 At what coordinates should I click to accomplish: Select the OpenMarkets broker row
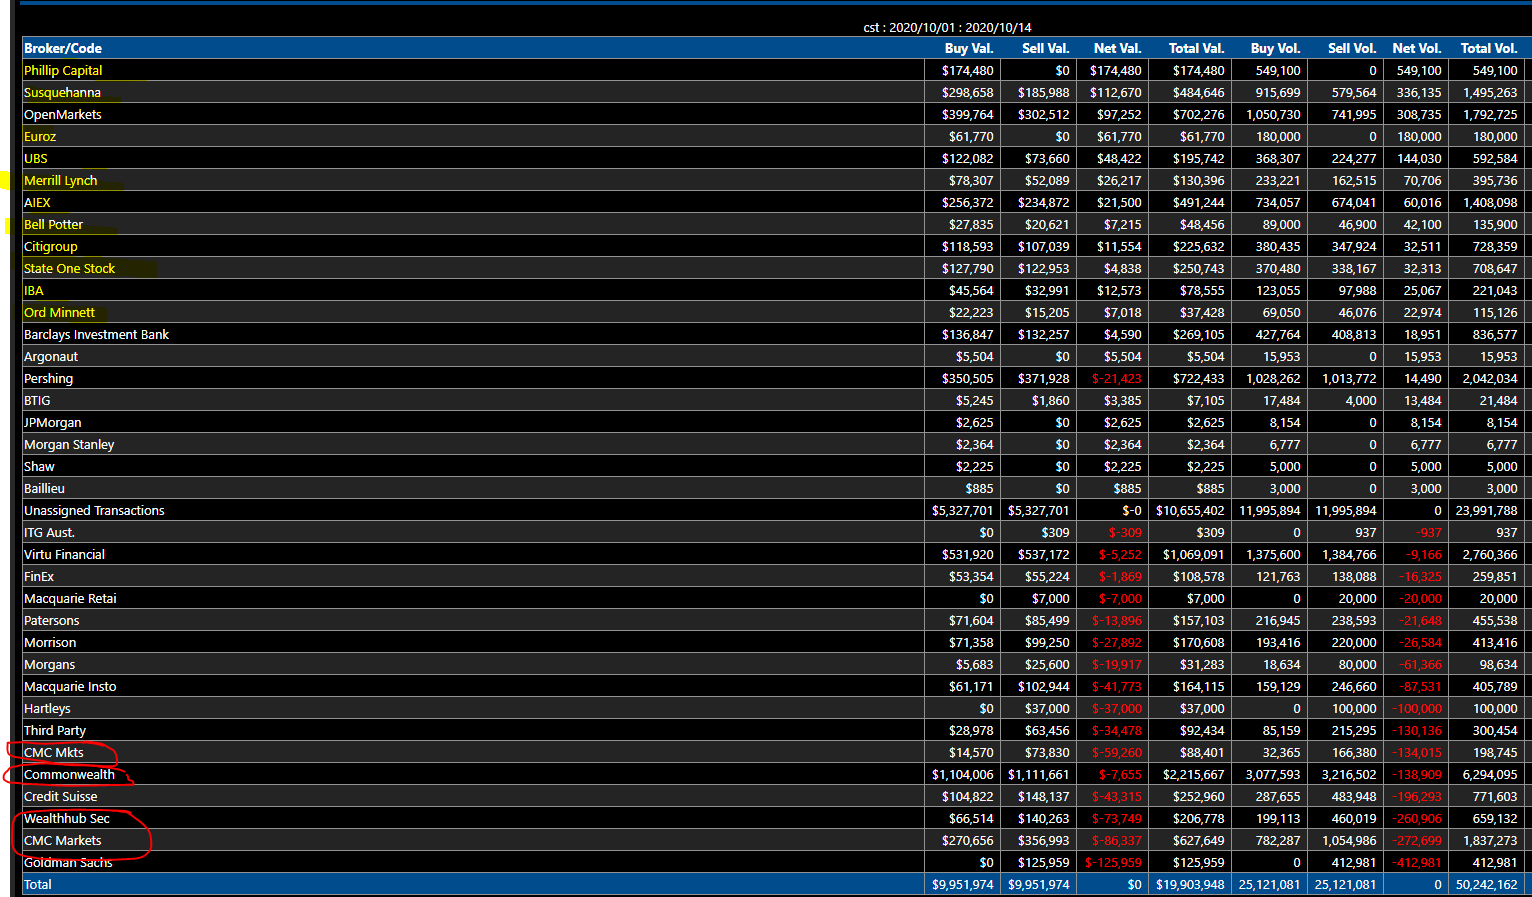pos(776,114)
